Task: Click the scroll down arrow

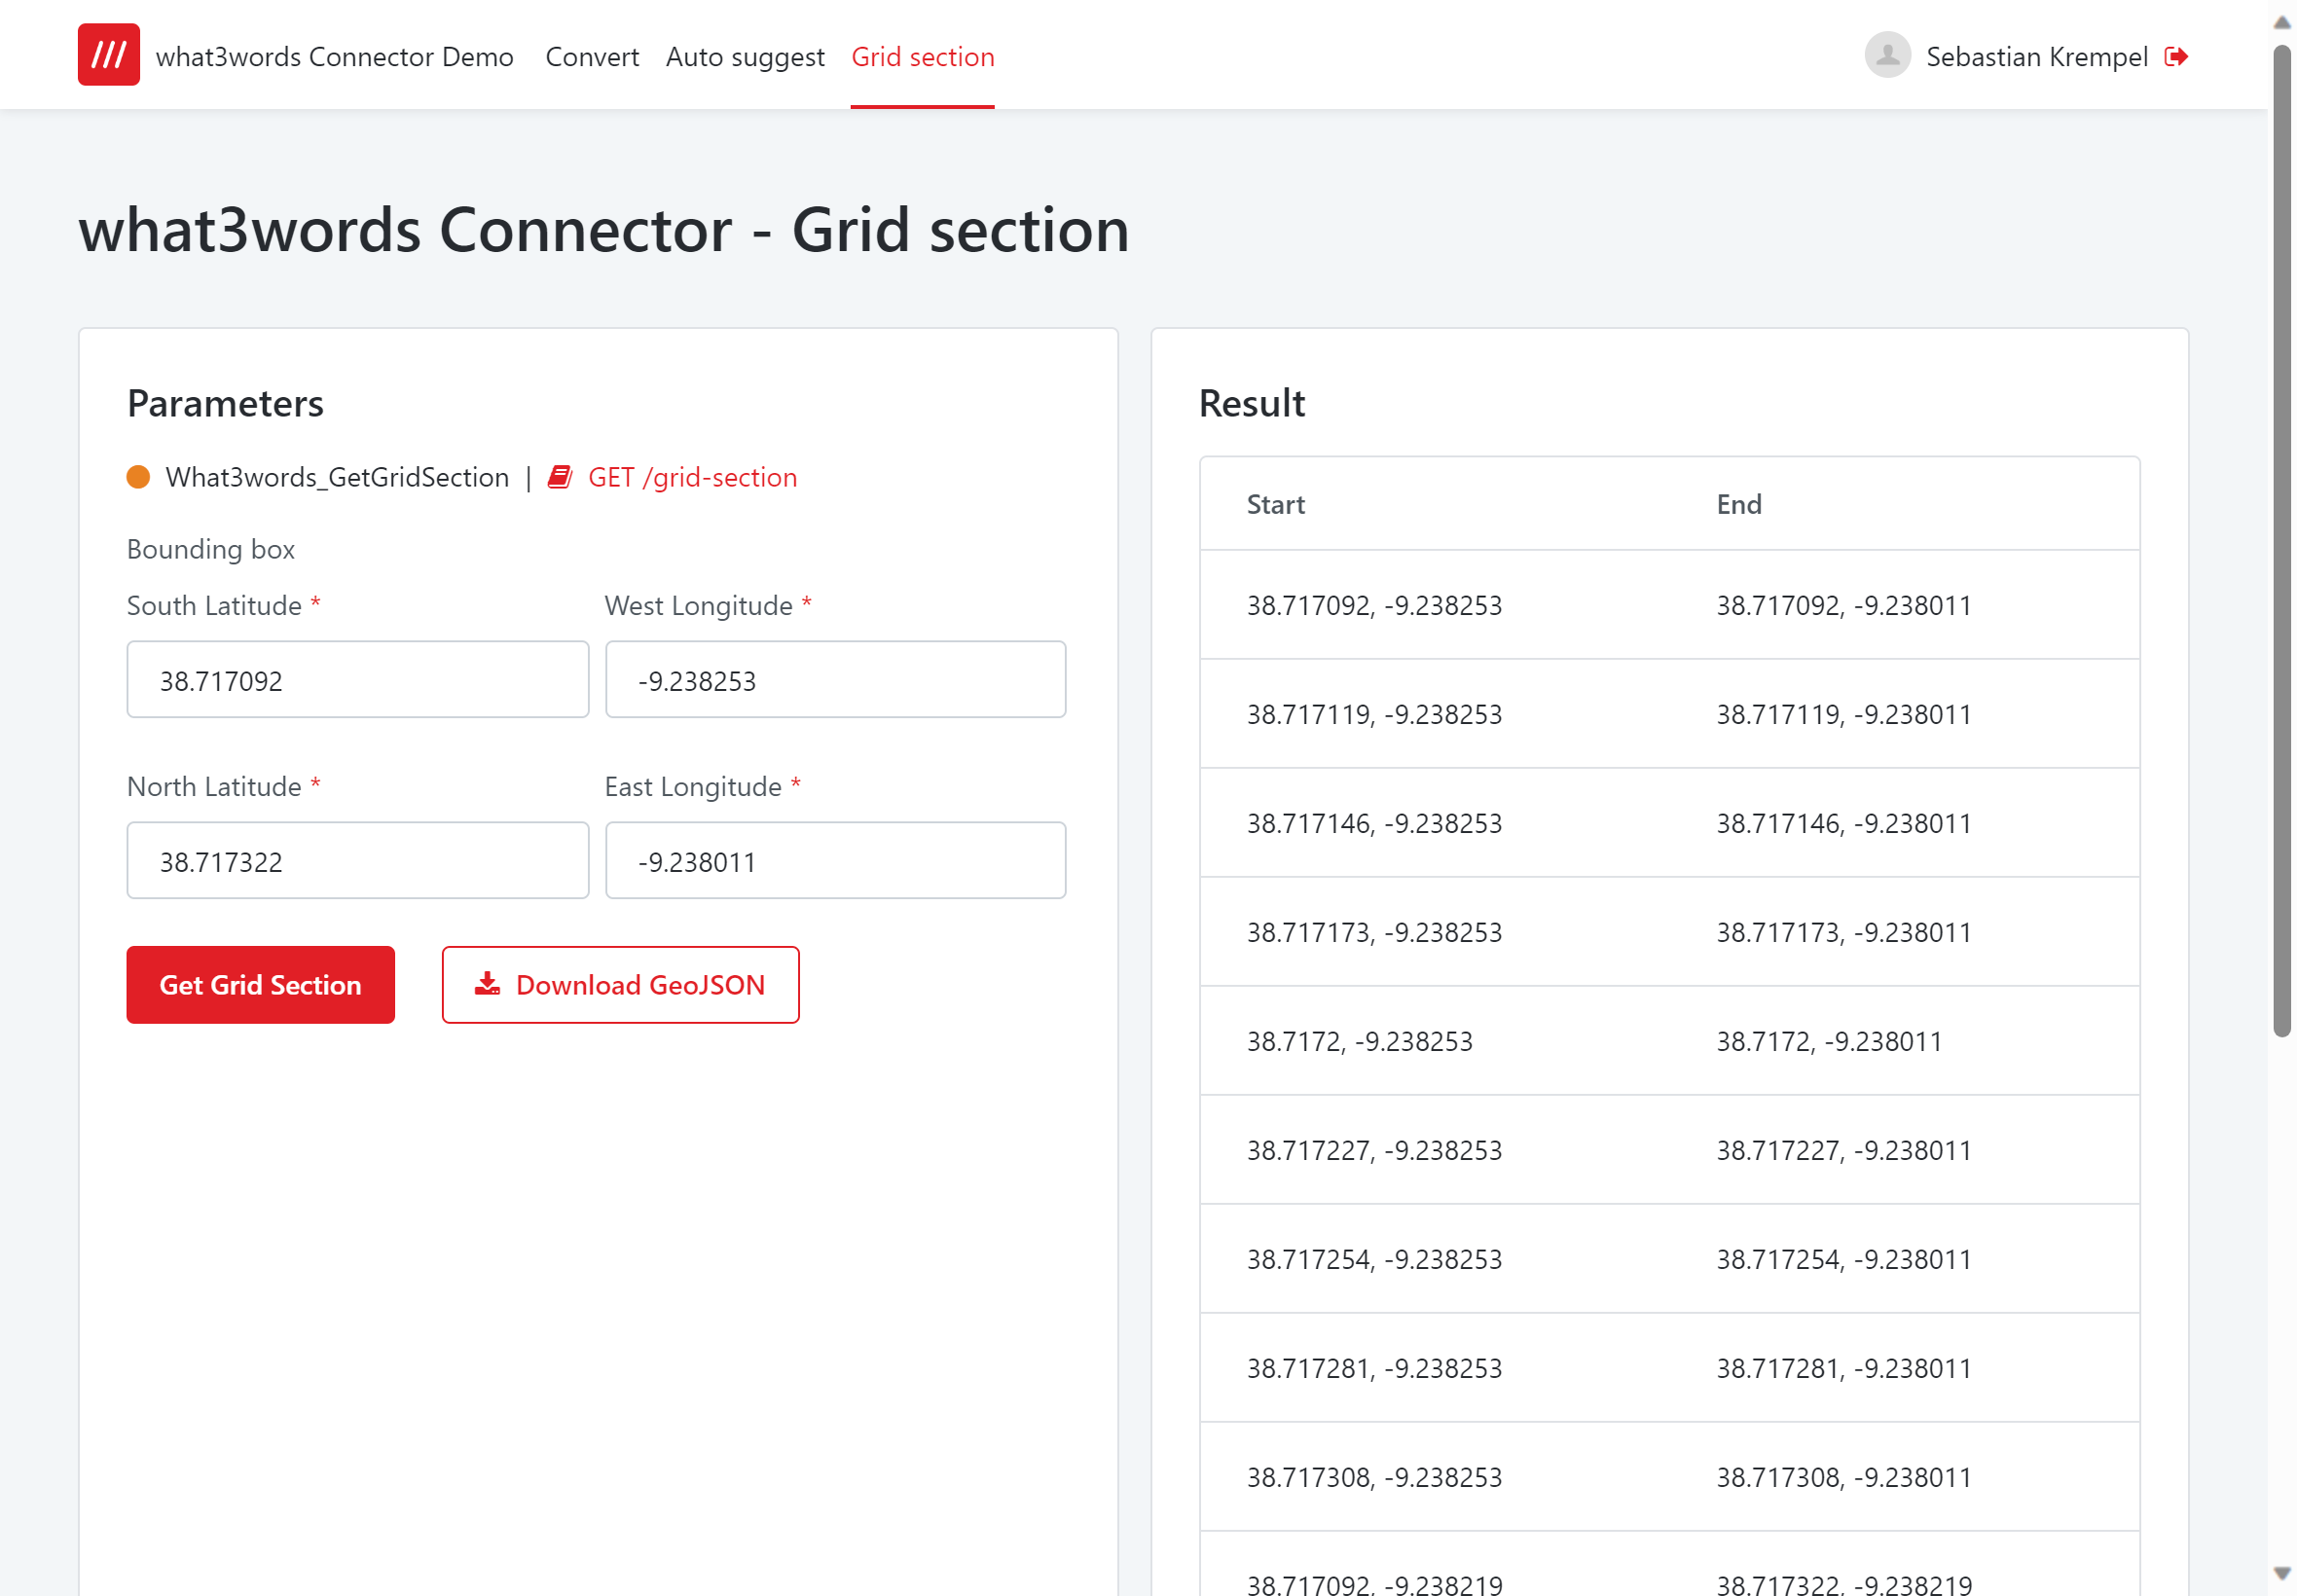Action: [x=2282, y=1573]
